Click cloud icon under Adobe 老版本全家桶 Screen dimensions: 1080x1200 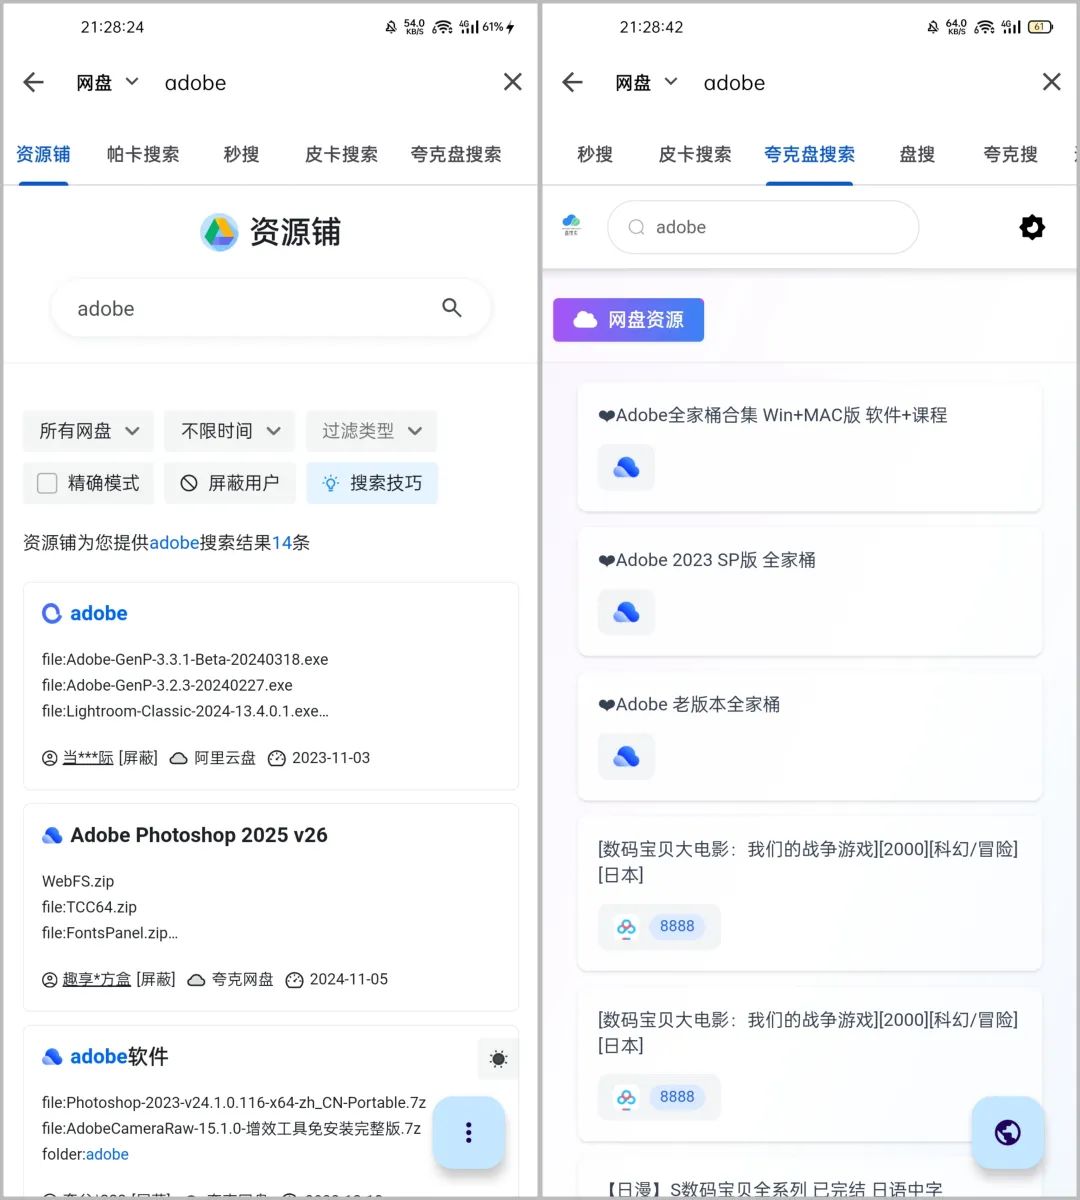626,757
